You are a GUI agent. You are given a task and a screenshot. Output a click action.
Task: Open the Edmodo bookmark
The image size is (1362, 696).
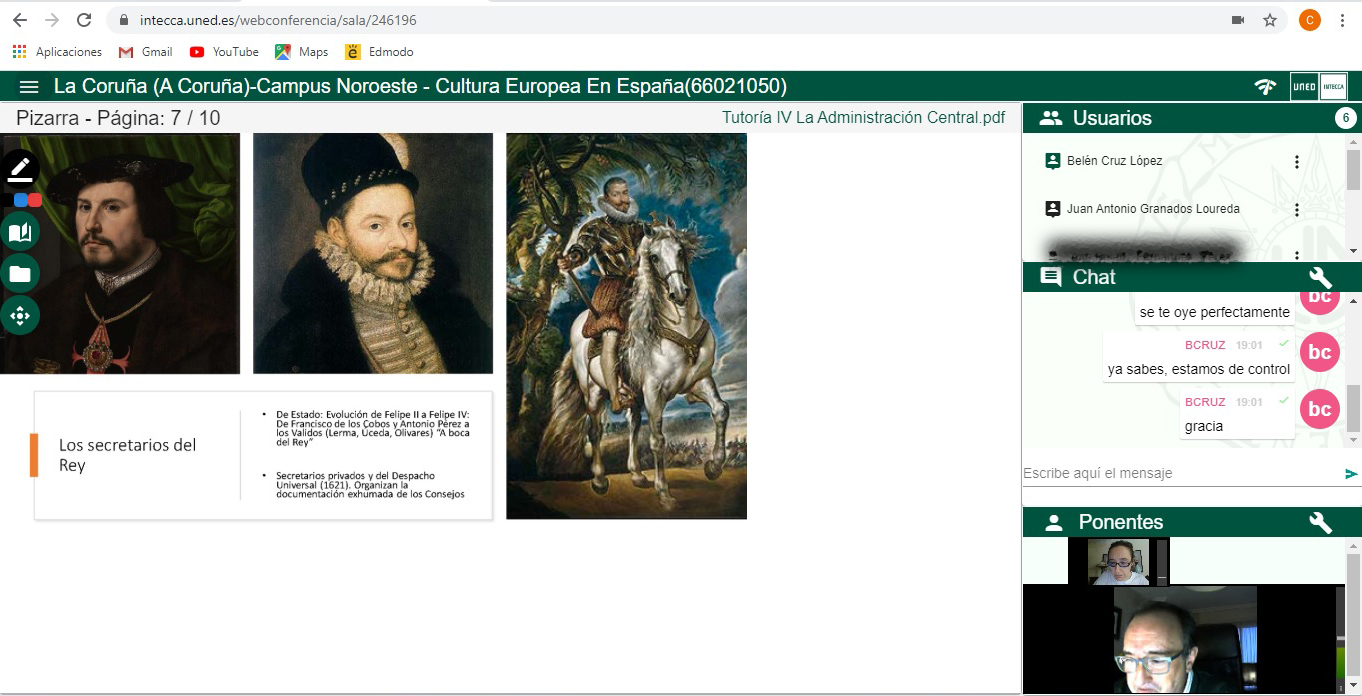[379, 52]
